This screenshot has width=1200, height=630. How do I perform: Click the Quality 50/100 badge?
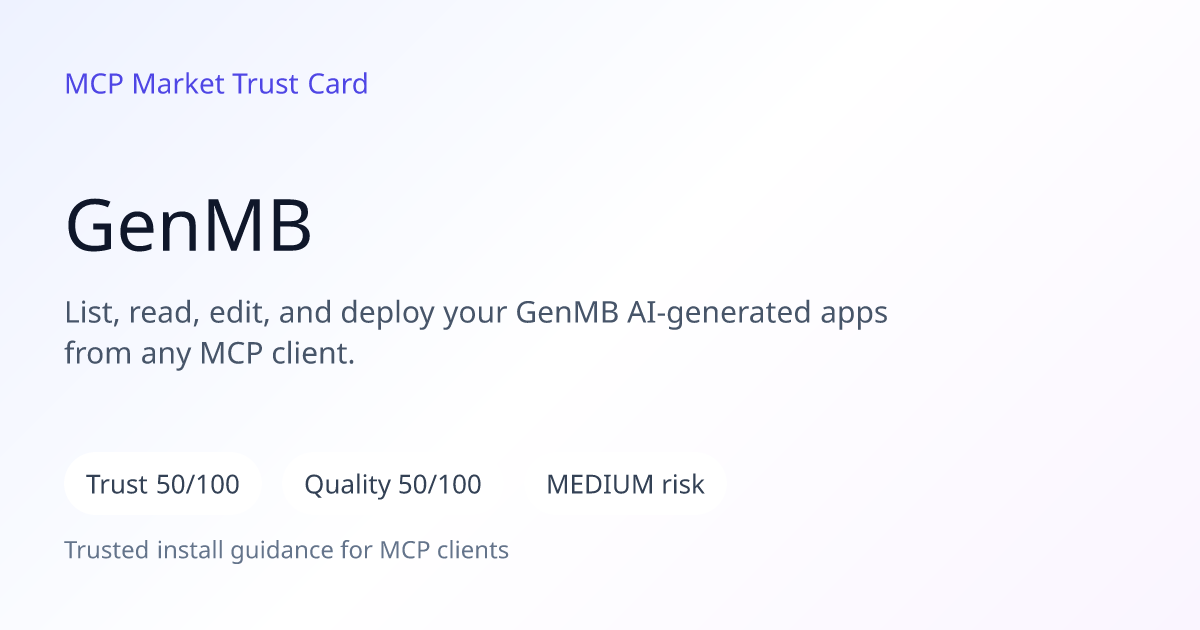393,484
